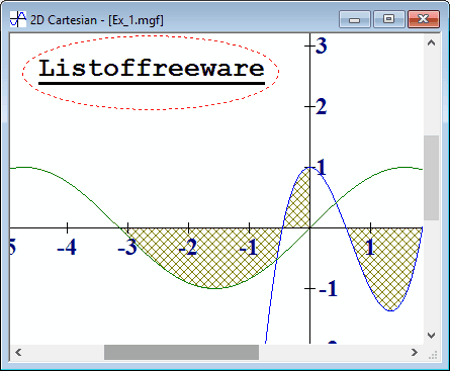The image size is (450, 371).
Task: Click the y-axis label 3
Action: point(321,46)
